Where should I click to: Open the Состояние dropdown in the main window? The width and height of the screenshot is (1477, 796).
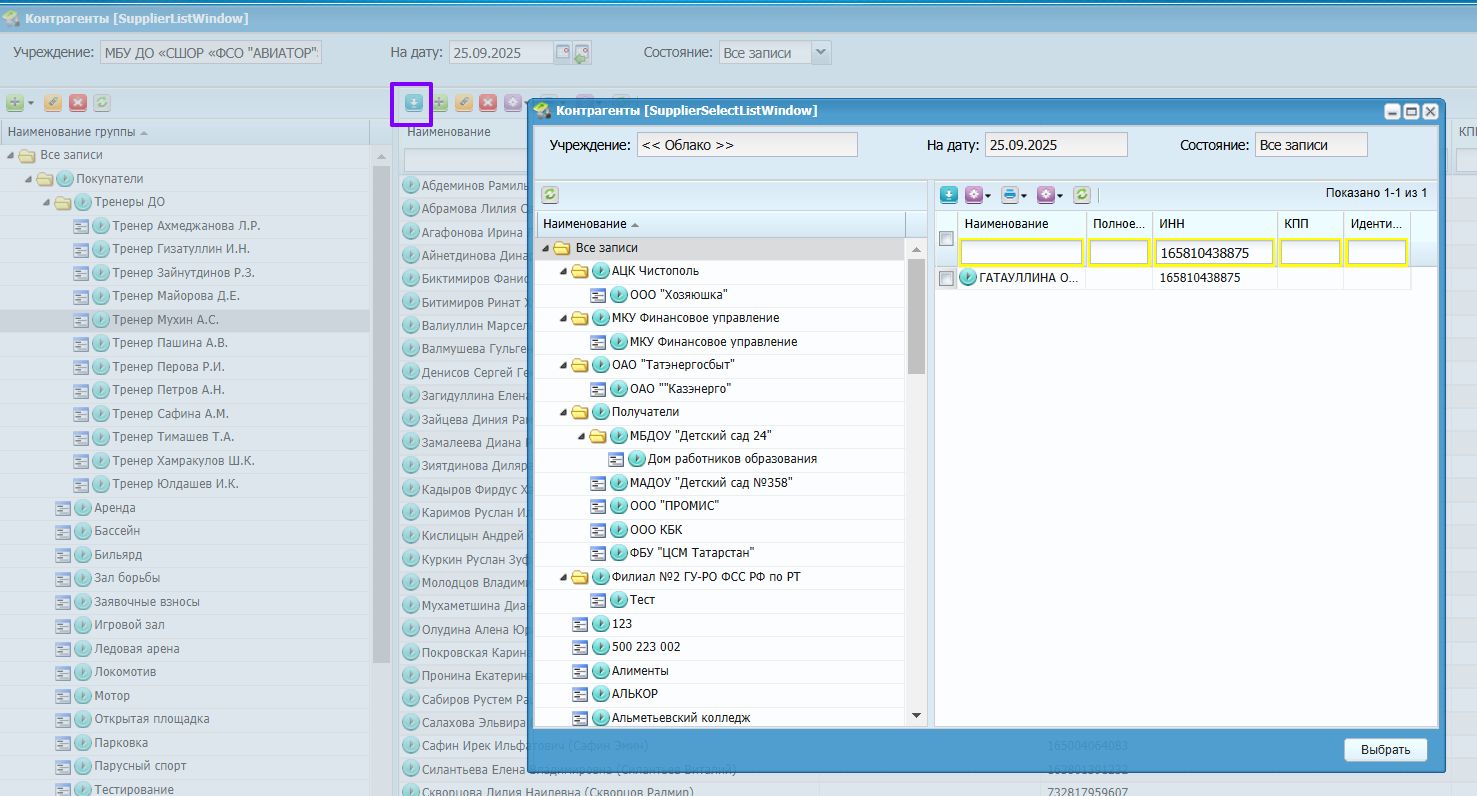821,53
